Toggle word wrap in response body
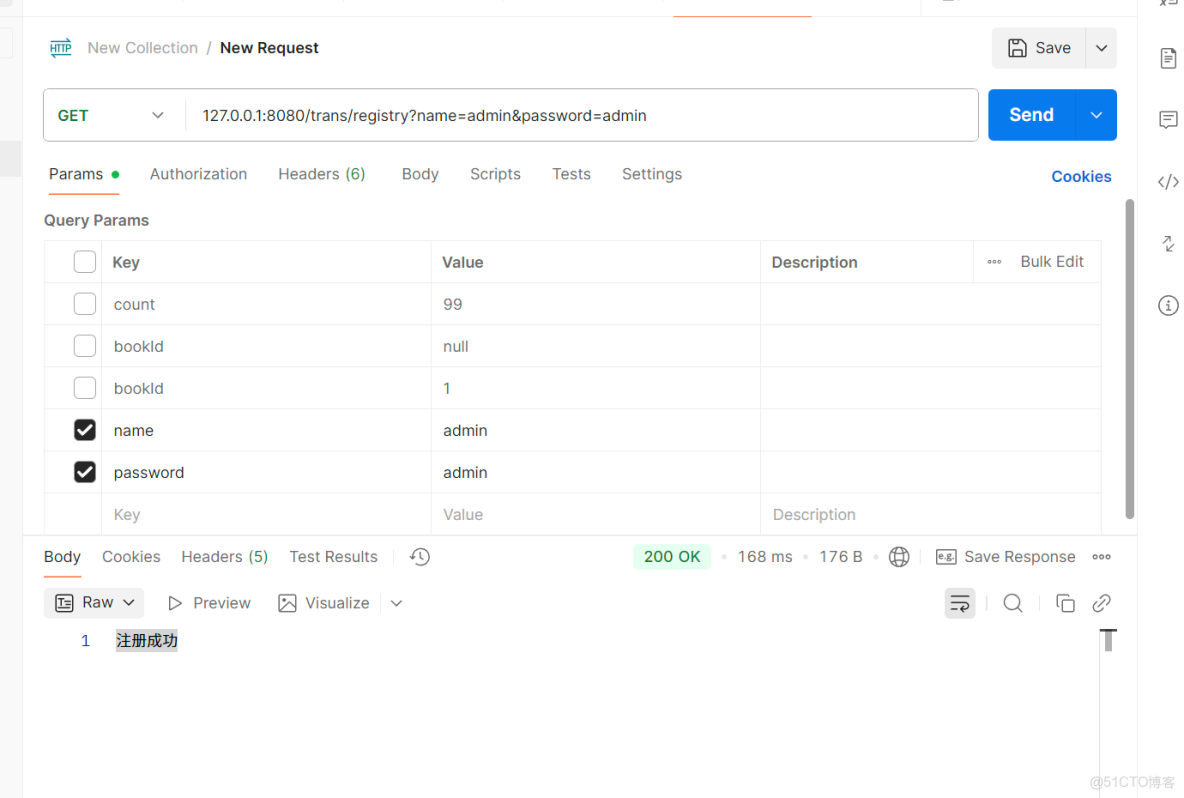The width and height of the screenshot is (1184, 798). pos(960,603)
